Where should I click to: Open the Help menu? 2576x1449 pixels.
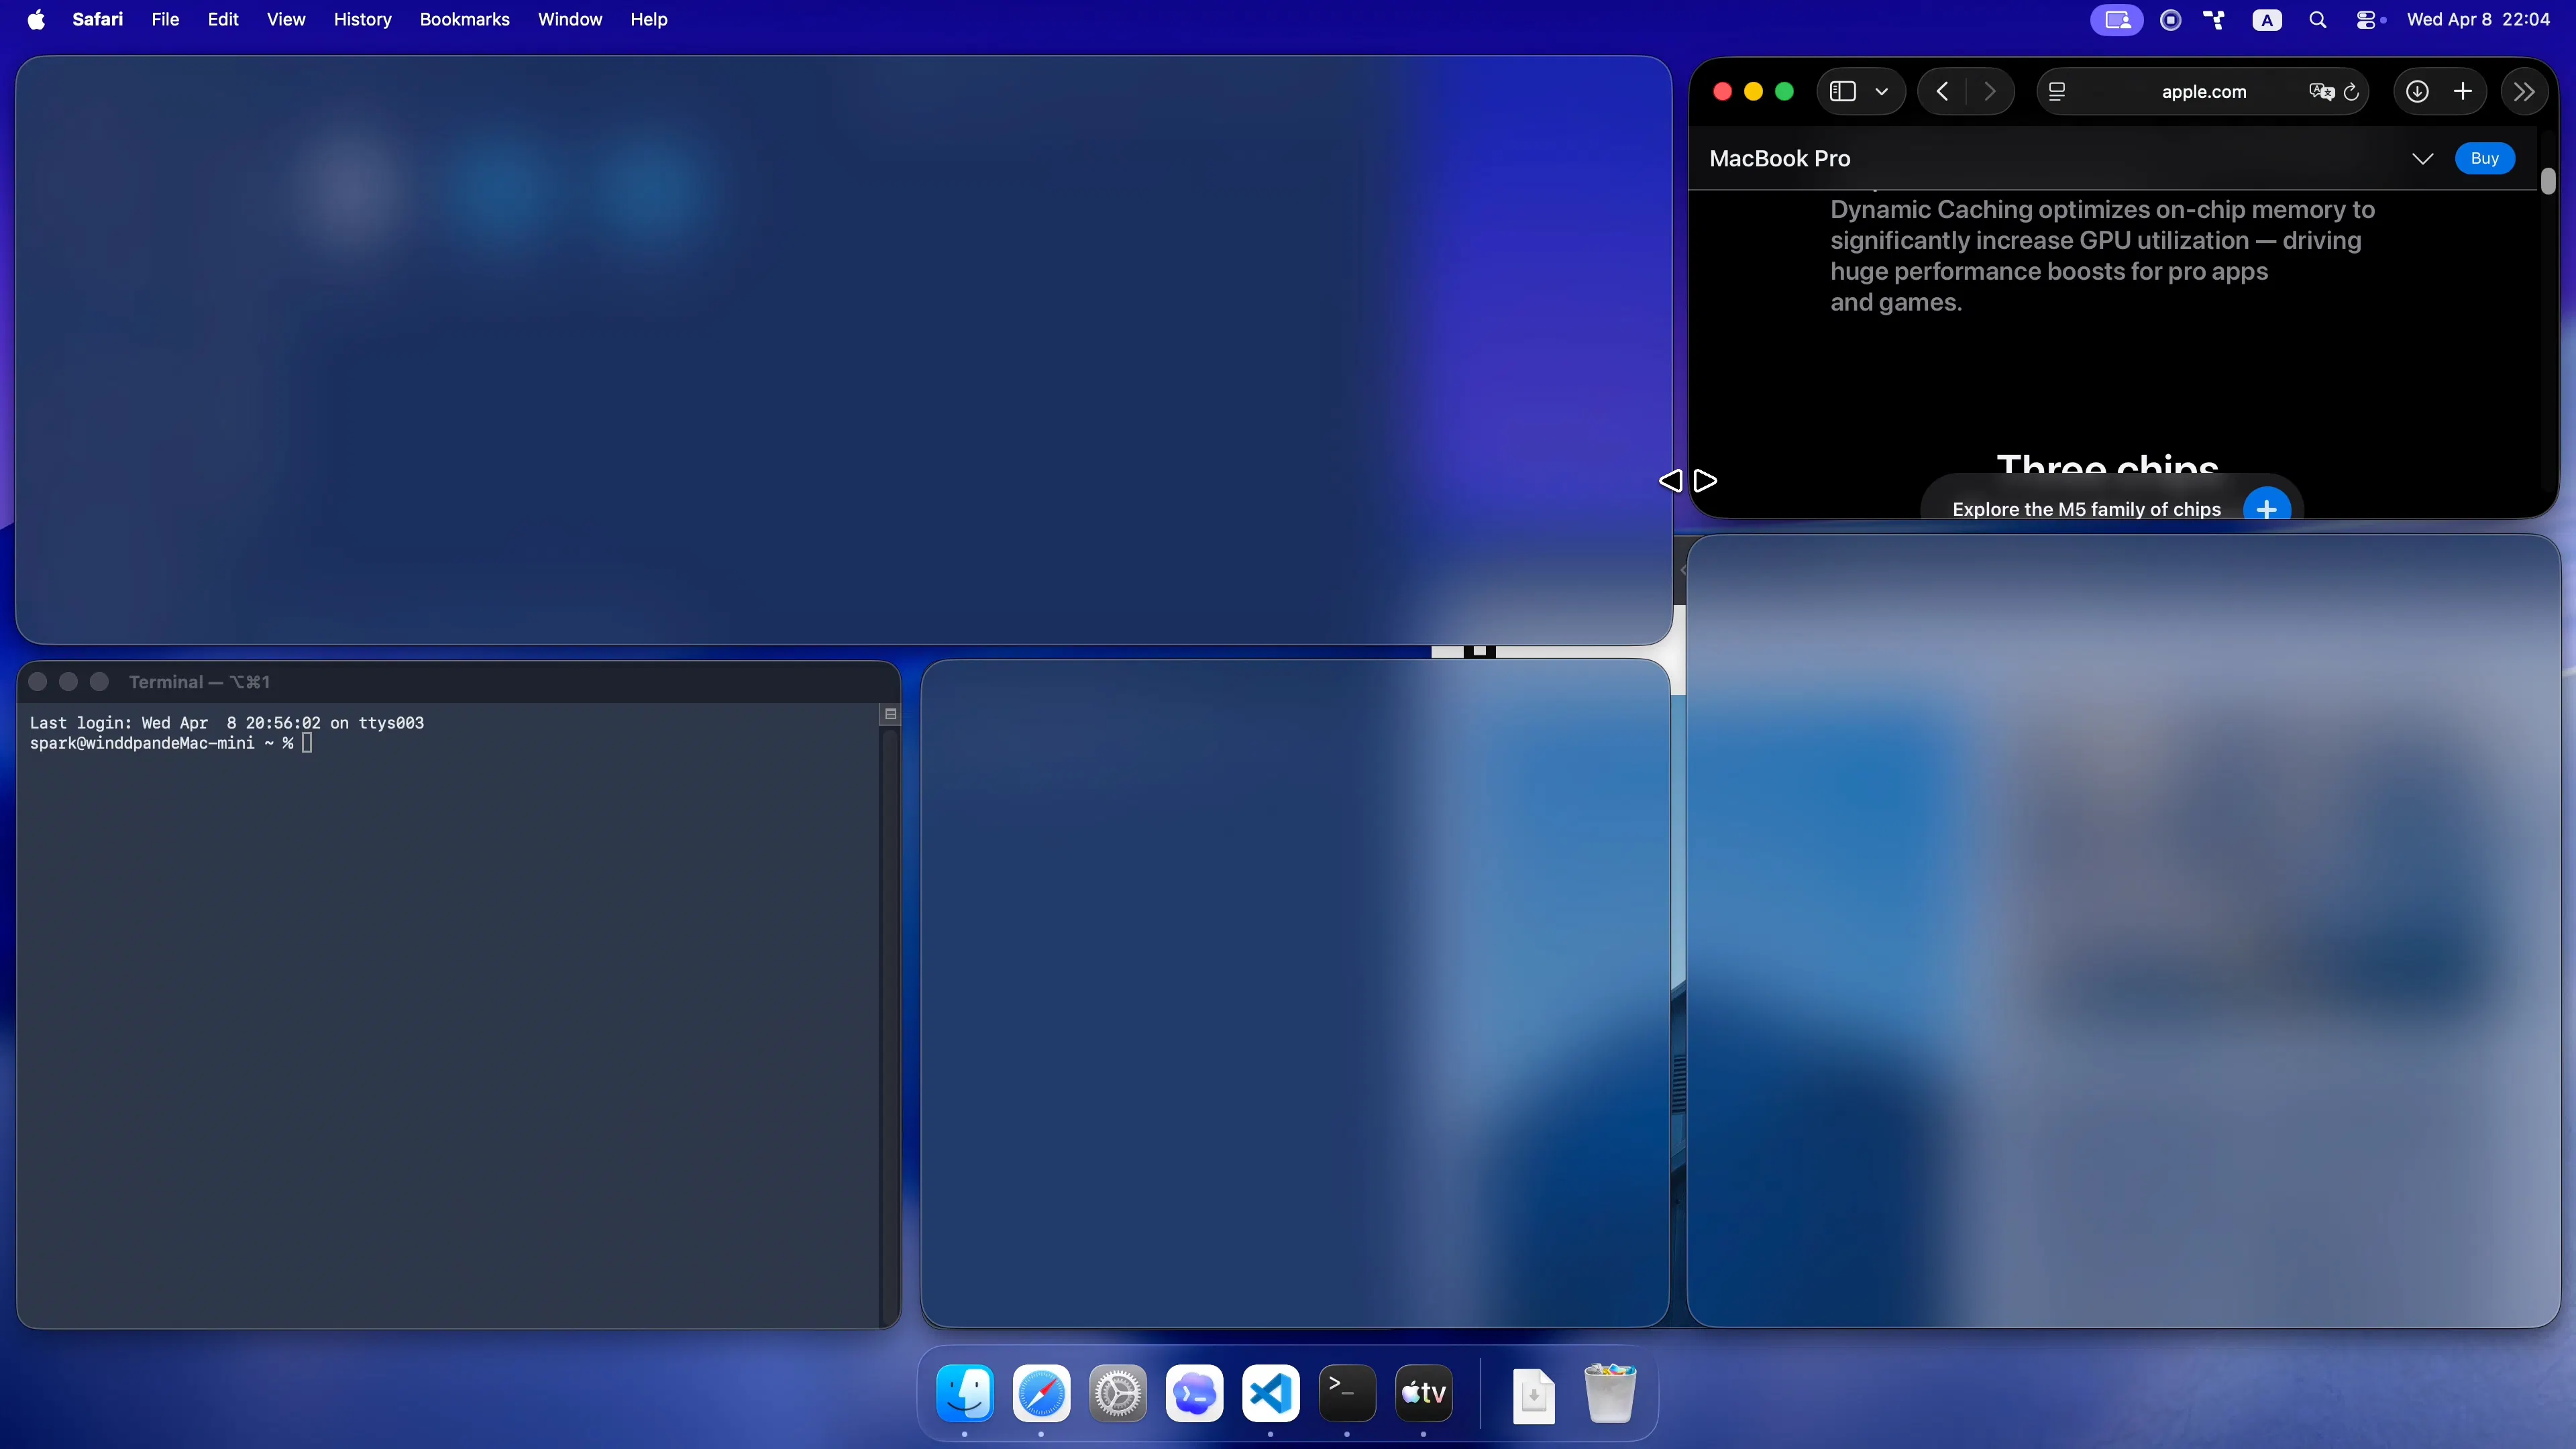[x=648, y=19]
